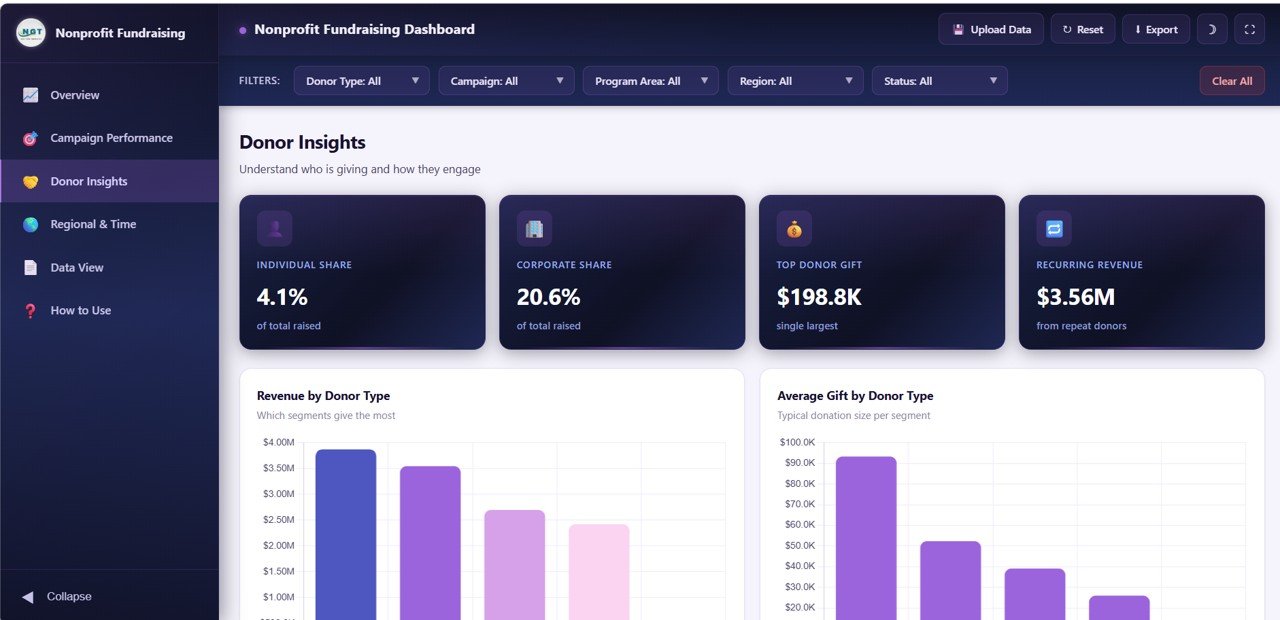Open the Program Area dropdown
The height and width of the screenshot is (620, 1280).
coord(650,80)
